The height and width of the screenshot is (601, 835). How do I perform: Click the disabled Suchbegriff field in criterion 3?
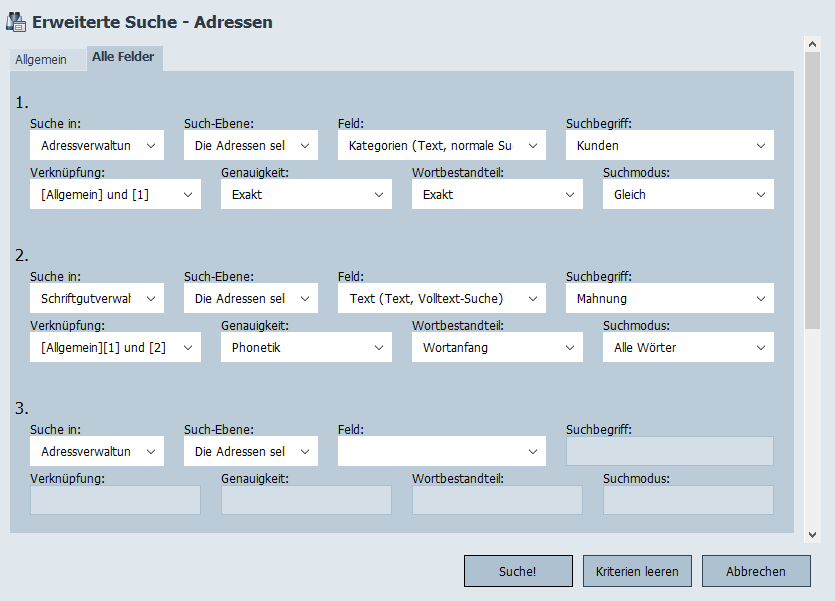[670, 451]
